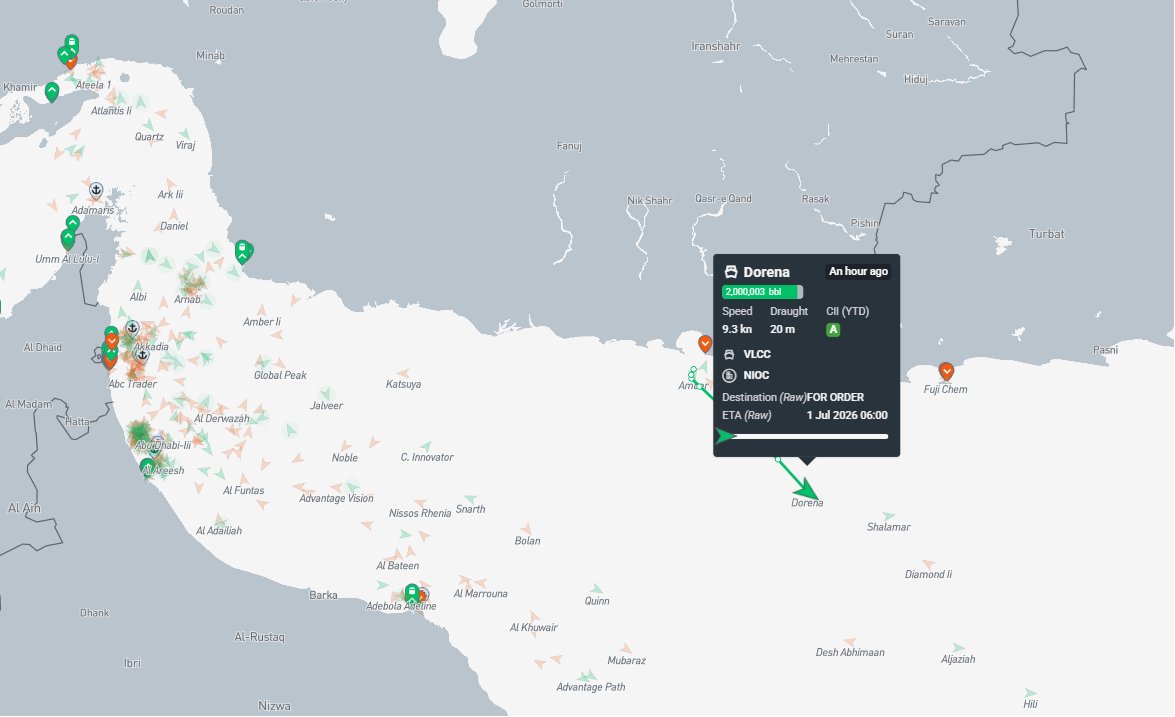
Task: Click the Snarth vessel arrow
Action: coord(470,498)
